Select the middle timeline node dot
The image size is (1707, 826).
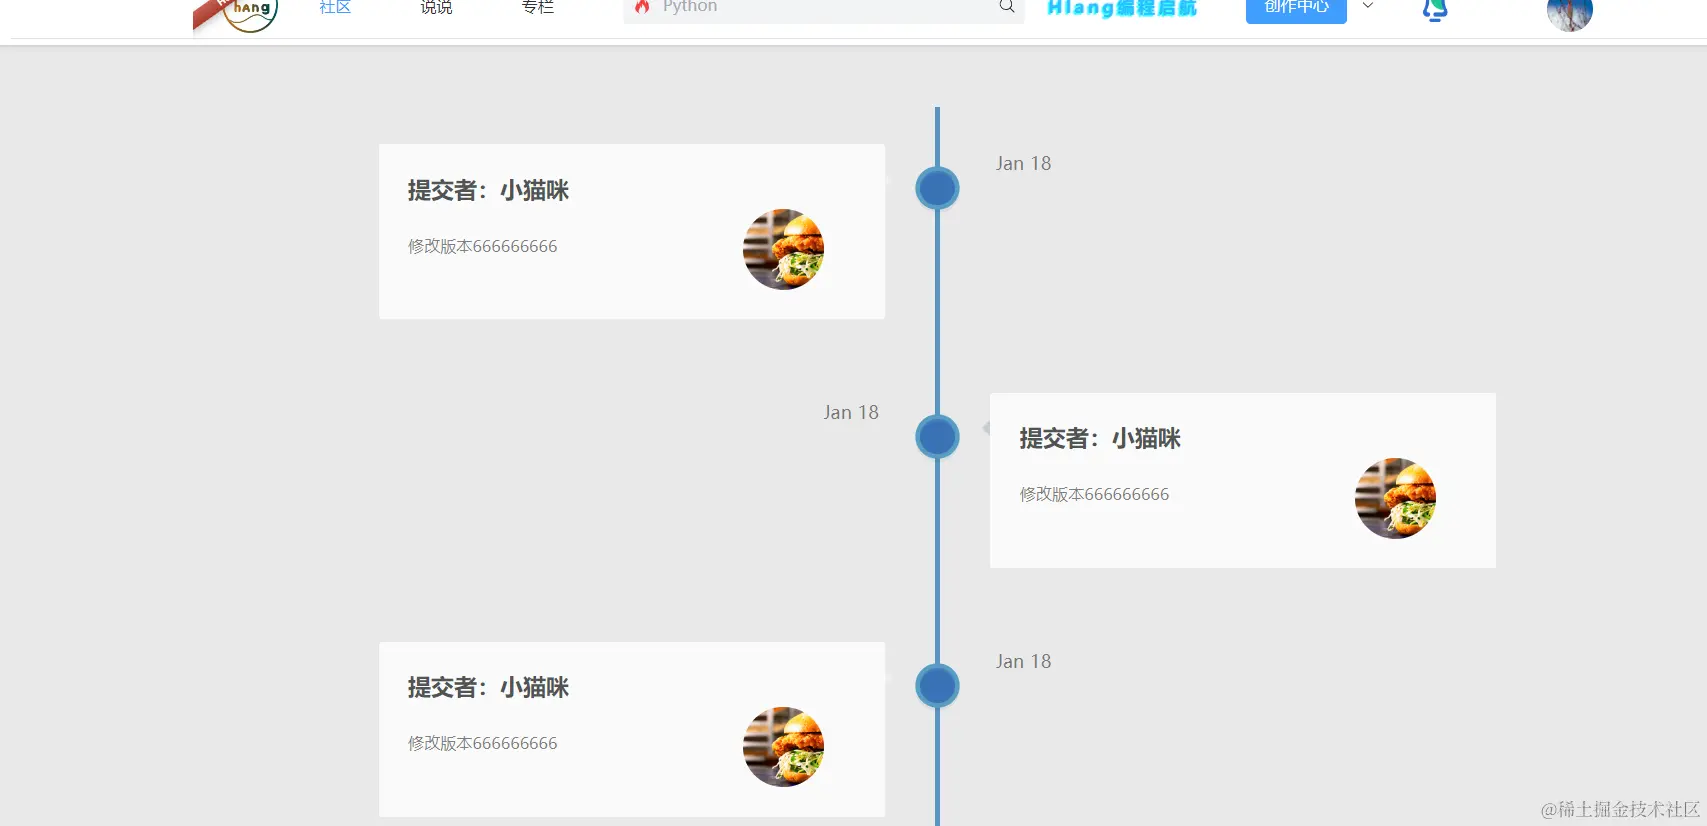click(937, 436)
